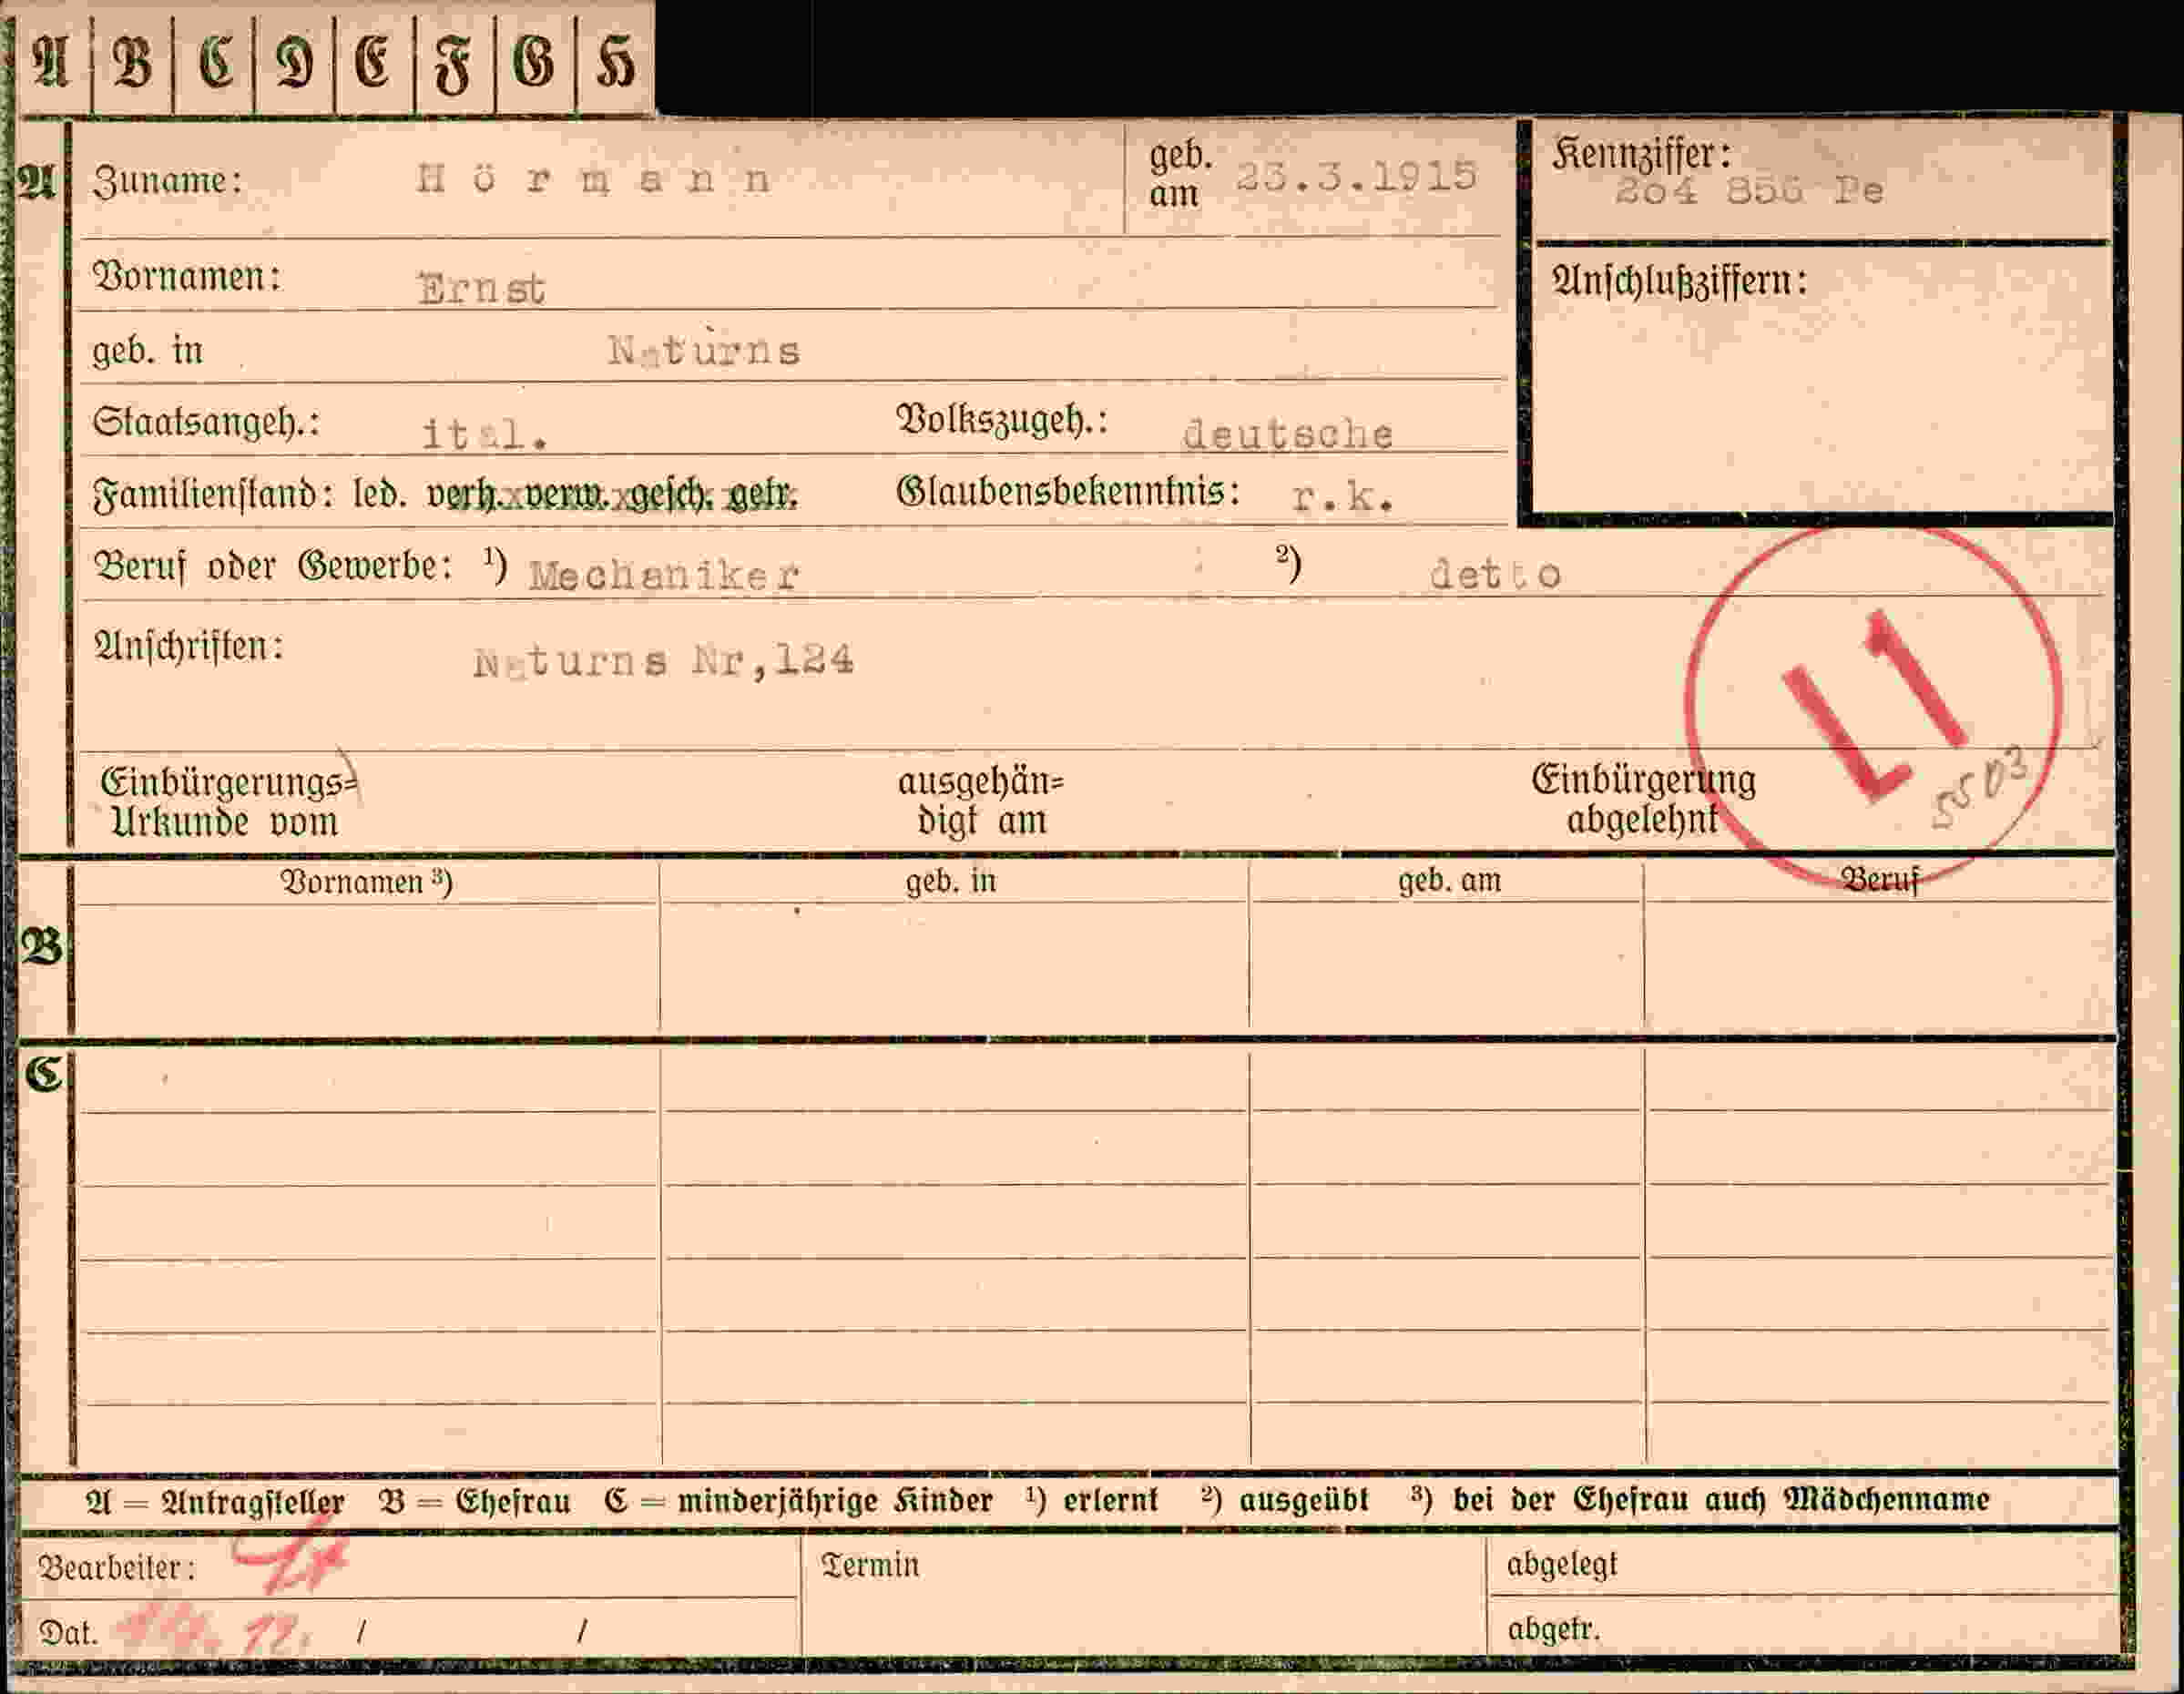The height and width of the screenshot is (1694, 2184).
Task: Click the 'geb. in' column header in section B
Action: point(951,881)
